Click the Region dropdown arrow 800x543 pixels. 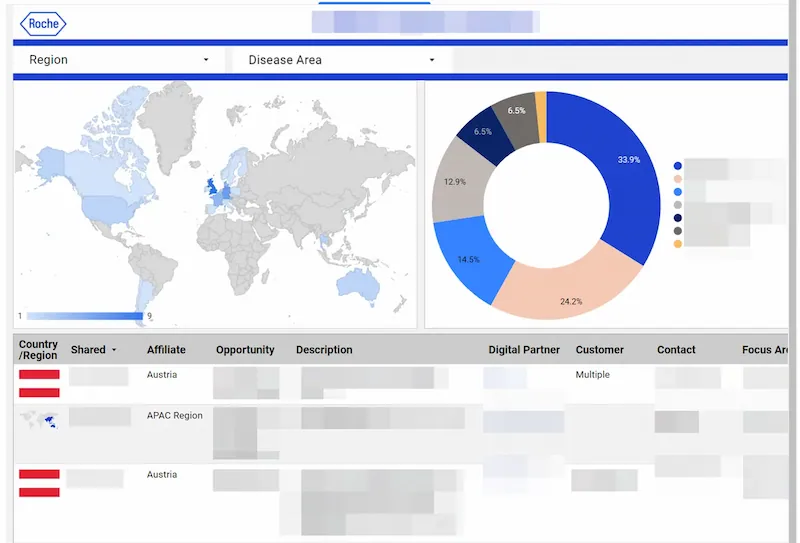[x=206, y=60]
